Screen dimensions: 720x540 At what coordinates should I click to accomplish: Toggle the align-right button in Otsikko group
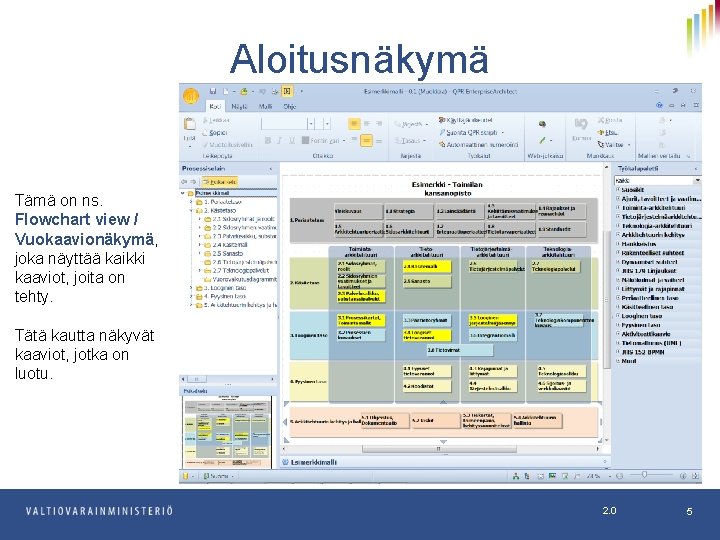click(x=379, y=124)
